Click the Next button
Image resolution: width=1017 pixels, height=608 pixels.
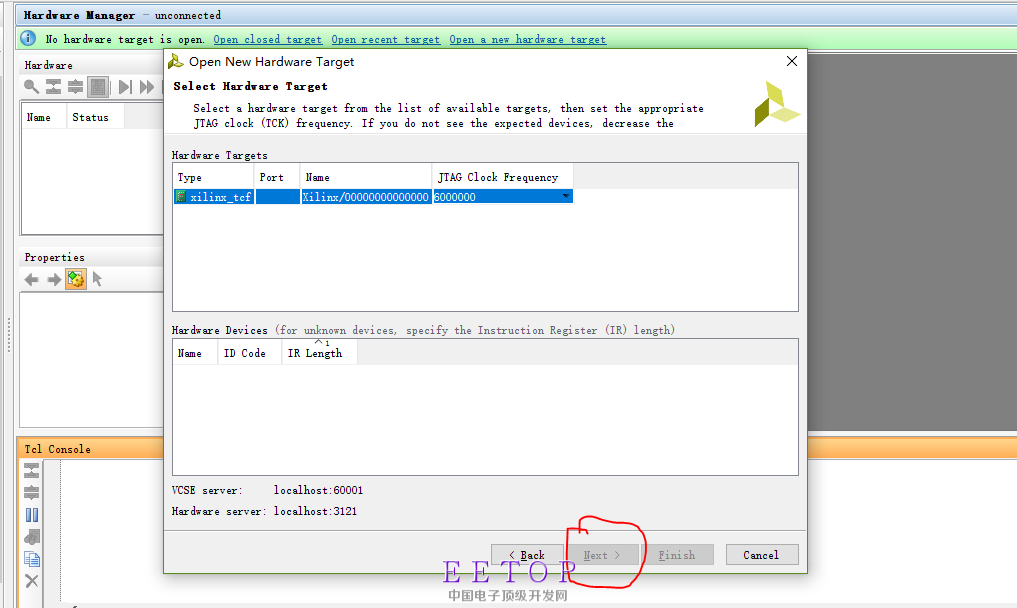603,555
